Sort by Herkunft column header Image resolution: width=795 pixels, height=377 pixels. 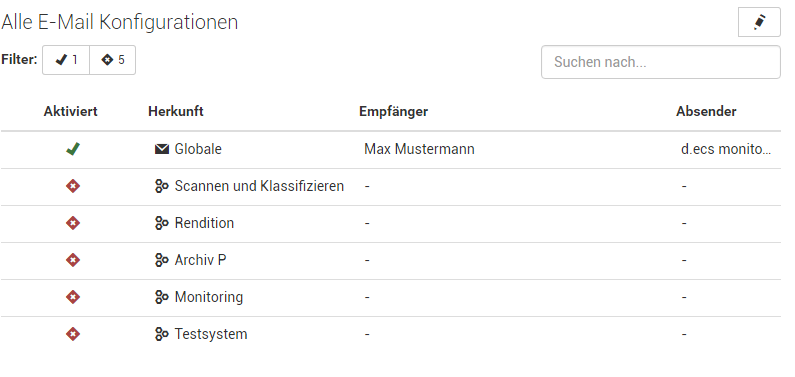[176, 111]
